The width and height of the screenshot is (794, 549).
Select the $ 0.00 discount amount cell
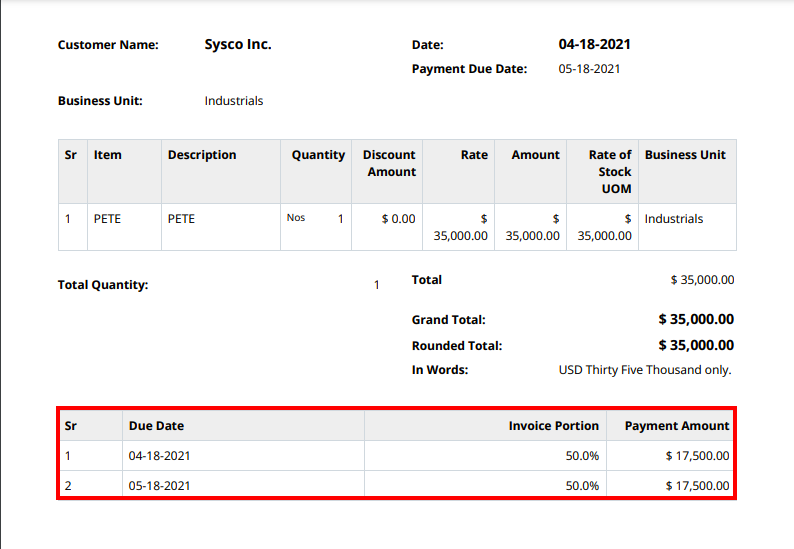coord(398,219)
